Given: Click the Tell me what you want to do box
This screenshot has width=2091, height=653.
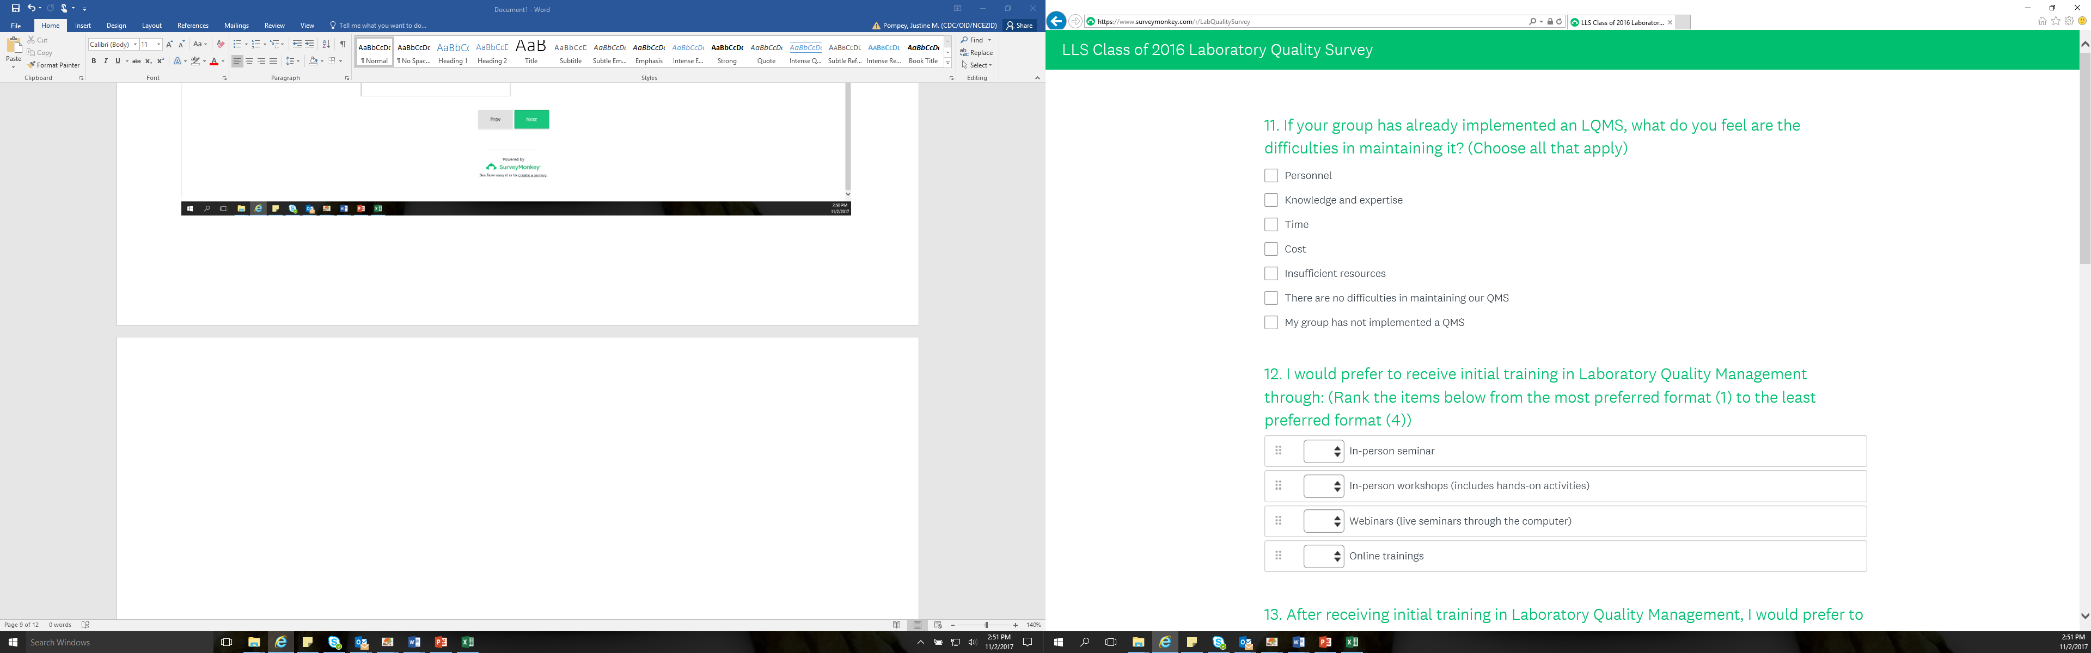Looking at the screenshot, I should (378, 25).
